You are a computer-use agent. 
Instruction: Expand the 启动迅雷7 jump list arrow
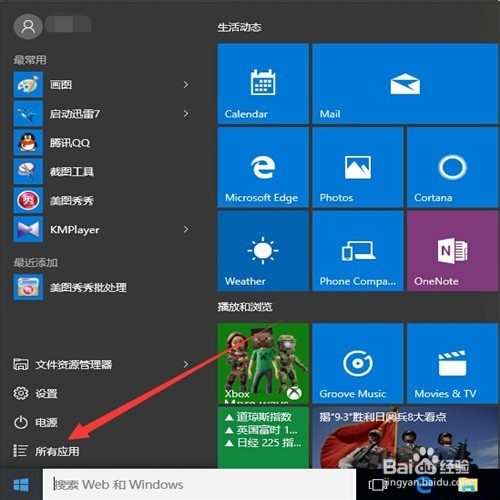coord(186,114)
